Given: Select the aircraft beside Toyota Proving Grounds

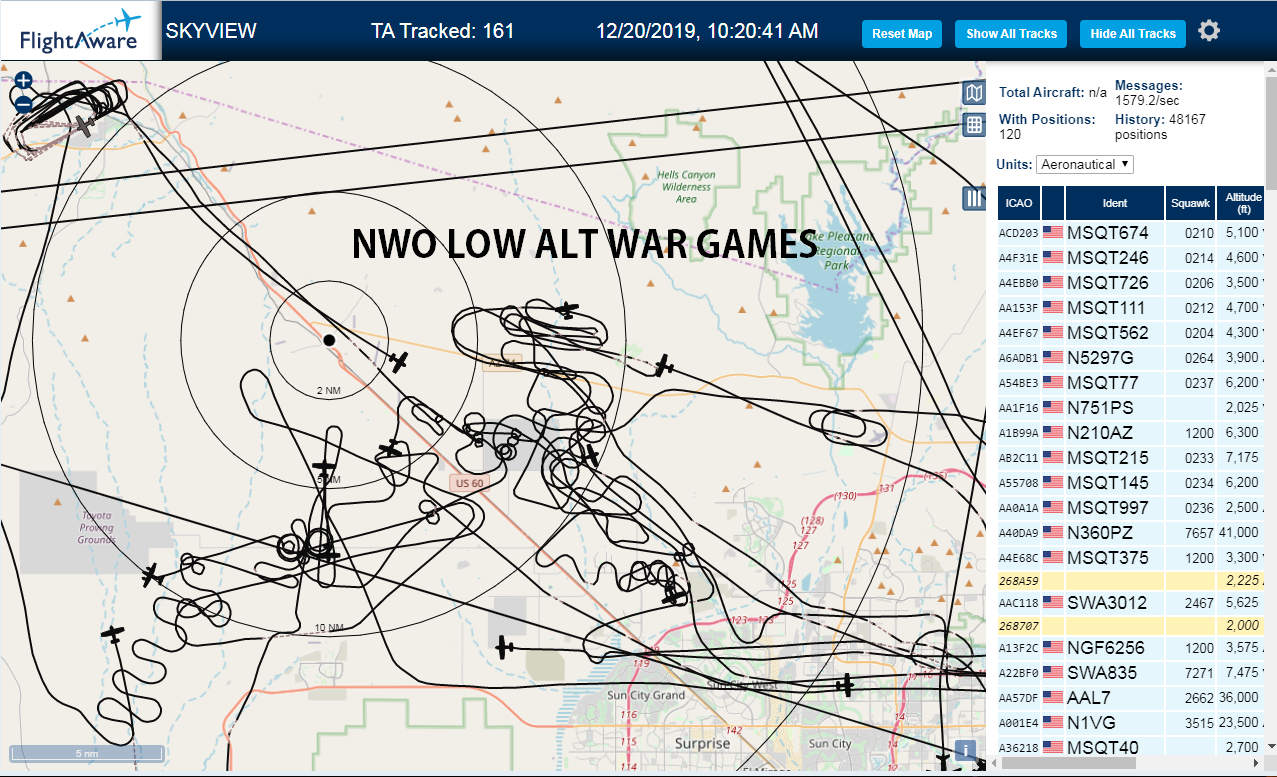Looking at the screenshot, I should (x=152, y=576).
